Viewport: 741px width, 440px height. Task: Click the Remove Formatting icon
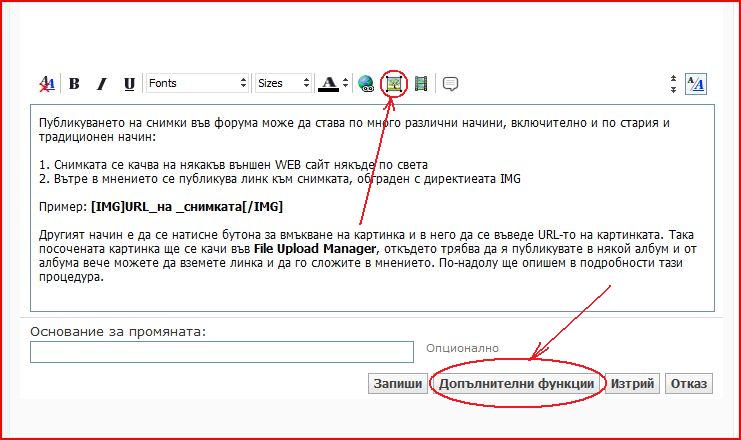(x=47, y=84)
